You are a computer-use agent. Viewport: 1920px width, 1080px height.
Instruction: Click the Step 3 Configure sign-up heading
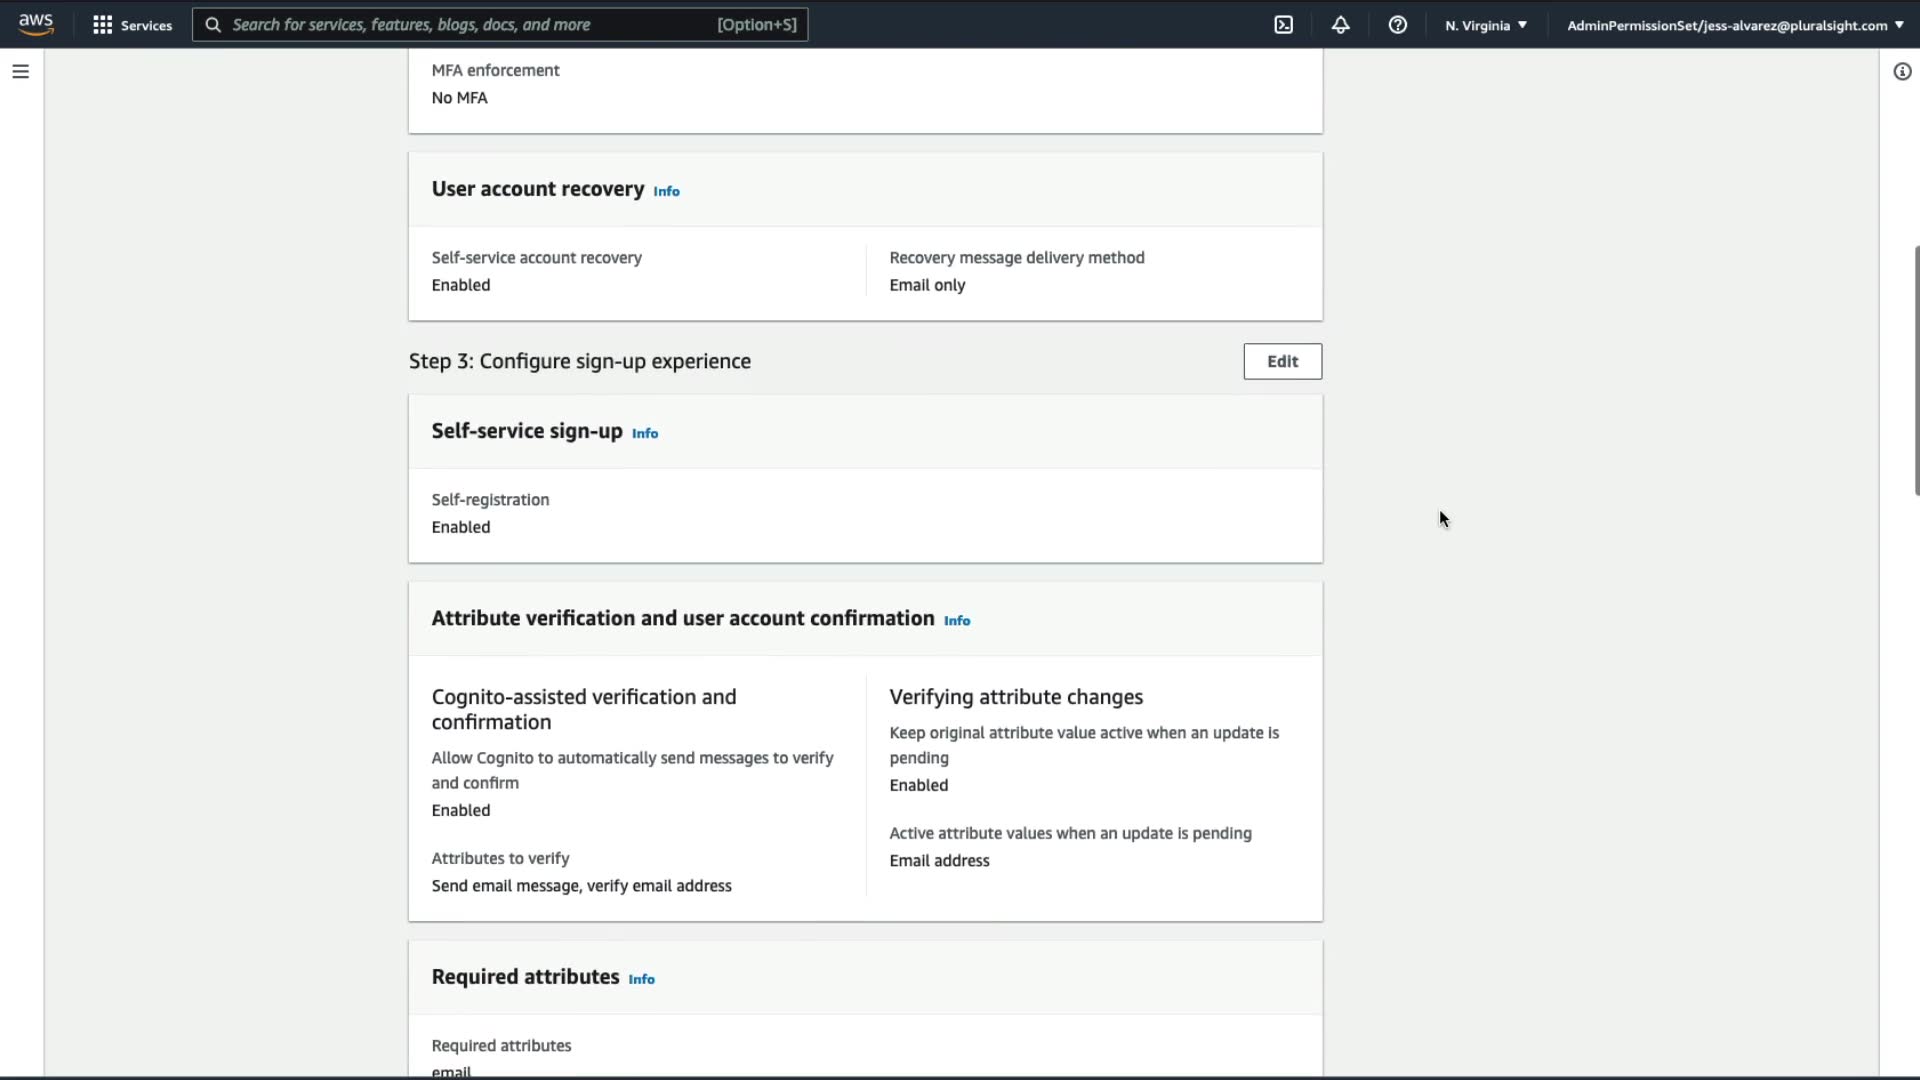579,361
